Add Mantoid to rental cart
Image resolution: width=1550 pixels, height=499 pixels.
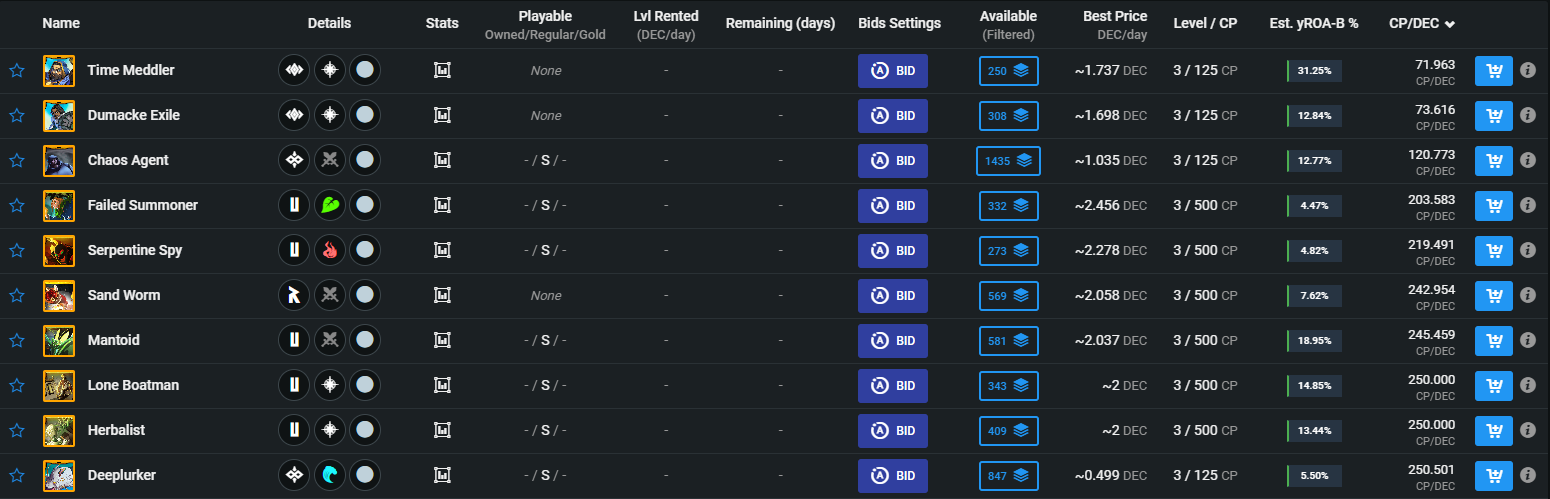point(1494,341)
